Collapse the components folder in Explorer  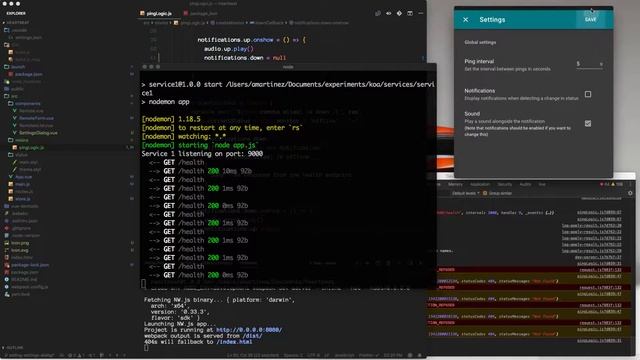24,104
